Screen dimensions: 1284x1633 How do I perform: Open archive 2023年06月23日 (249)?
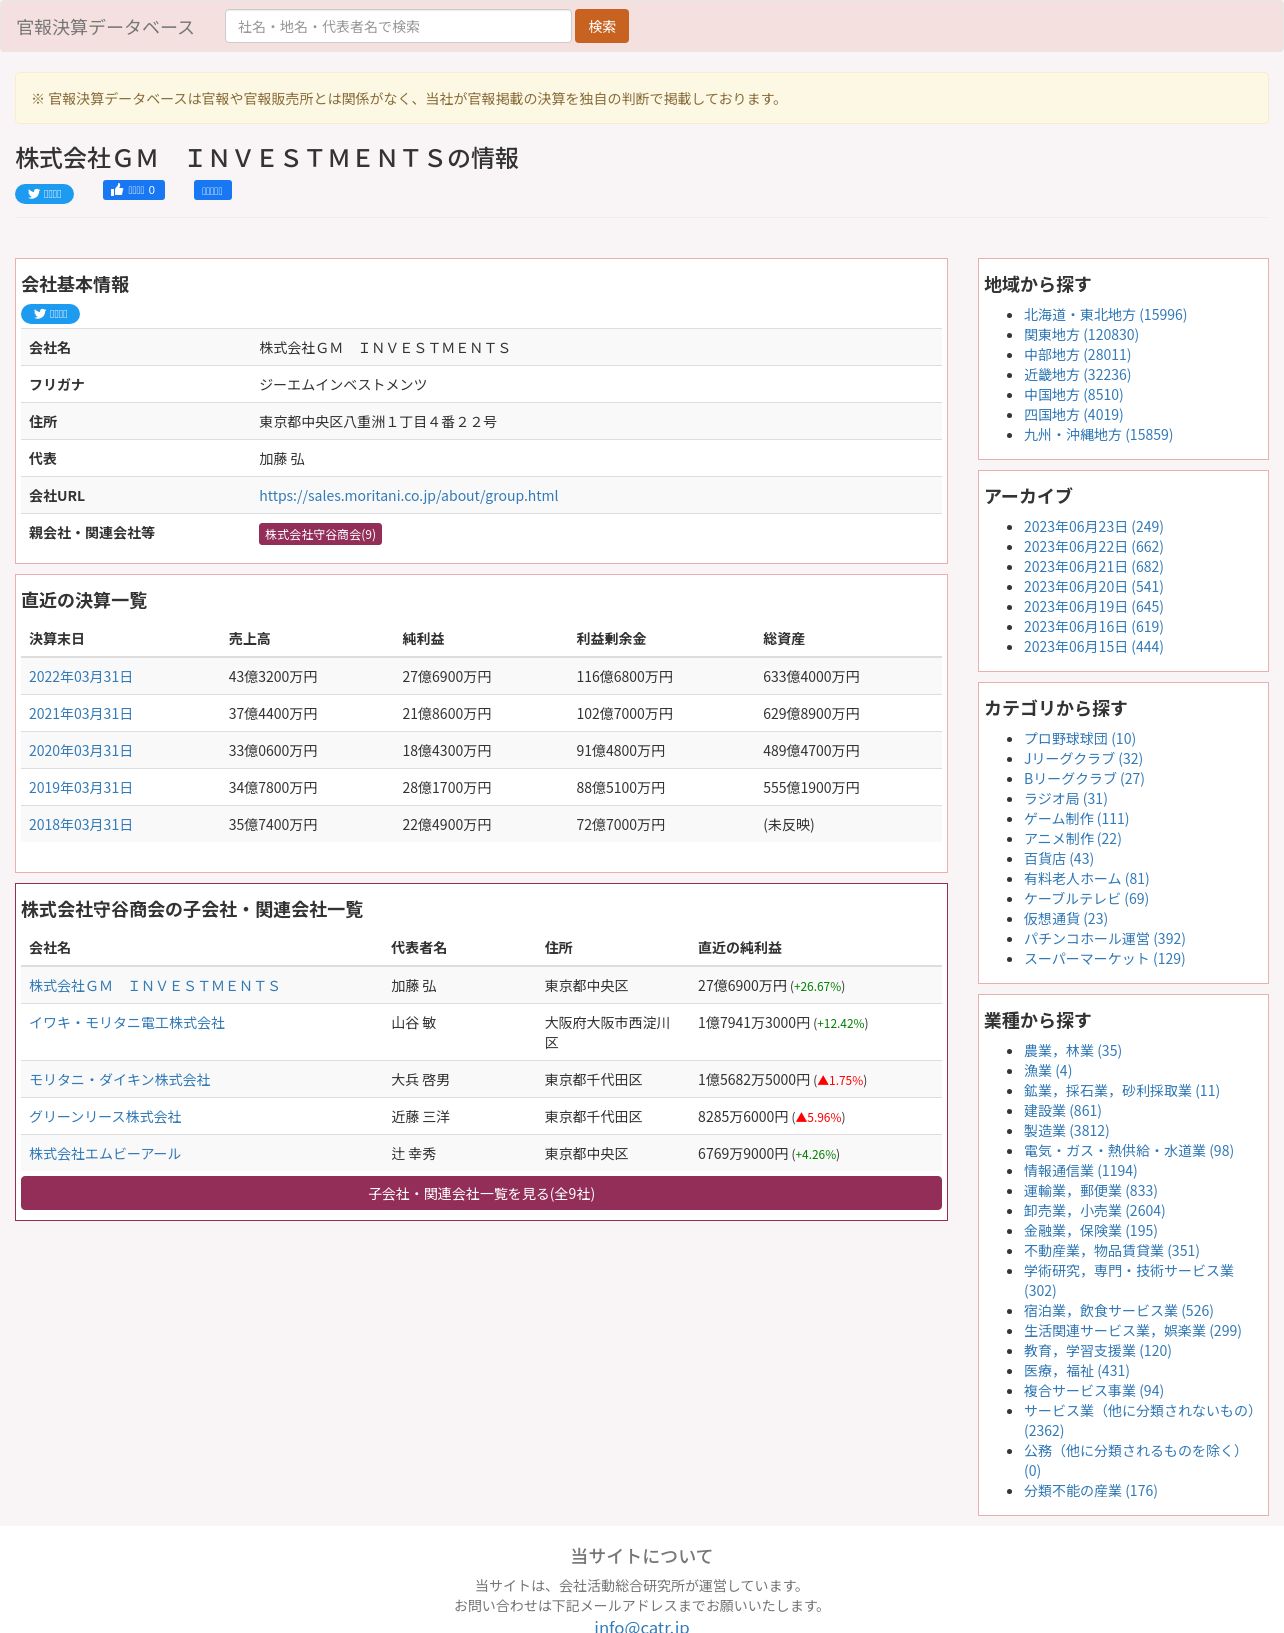point(1093,527)
